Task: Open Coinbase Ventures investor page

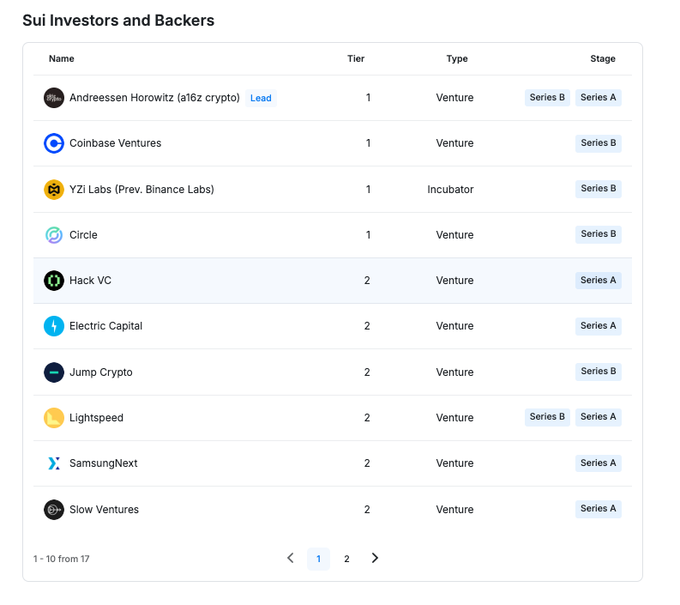Action: tap(115, 143)
